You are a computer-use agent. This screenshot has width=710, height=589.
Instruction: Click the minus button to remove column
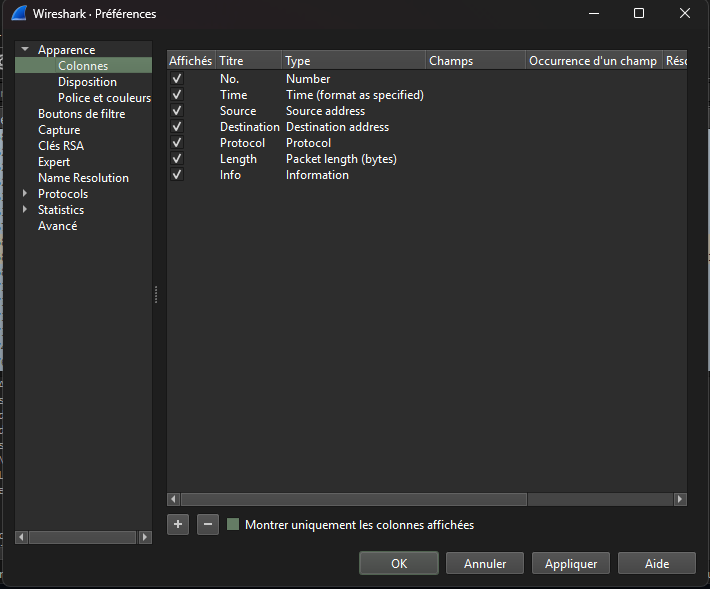[x=207, y=524]
